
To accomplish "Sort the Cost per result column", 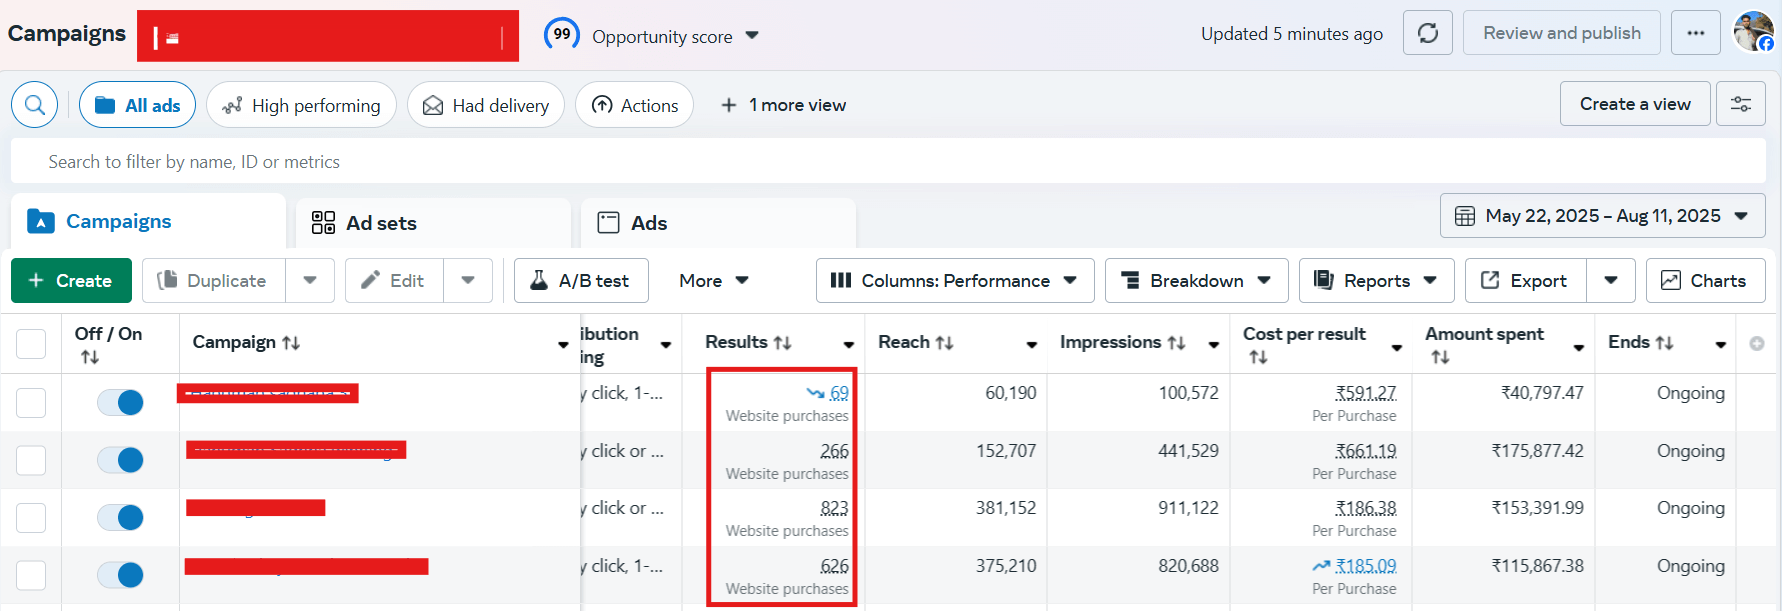I will coord(1258,357).
